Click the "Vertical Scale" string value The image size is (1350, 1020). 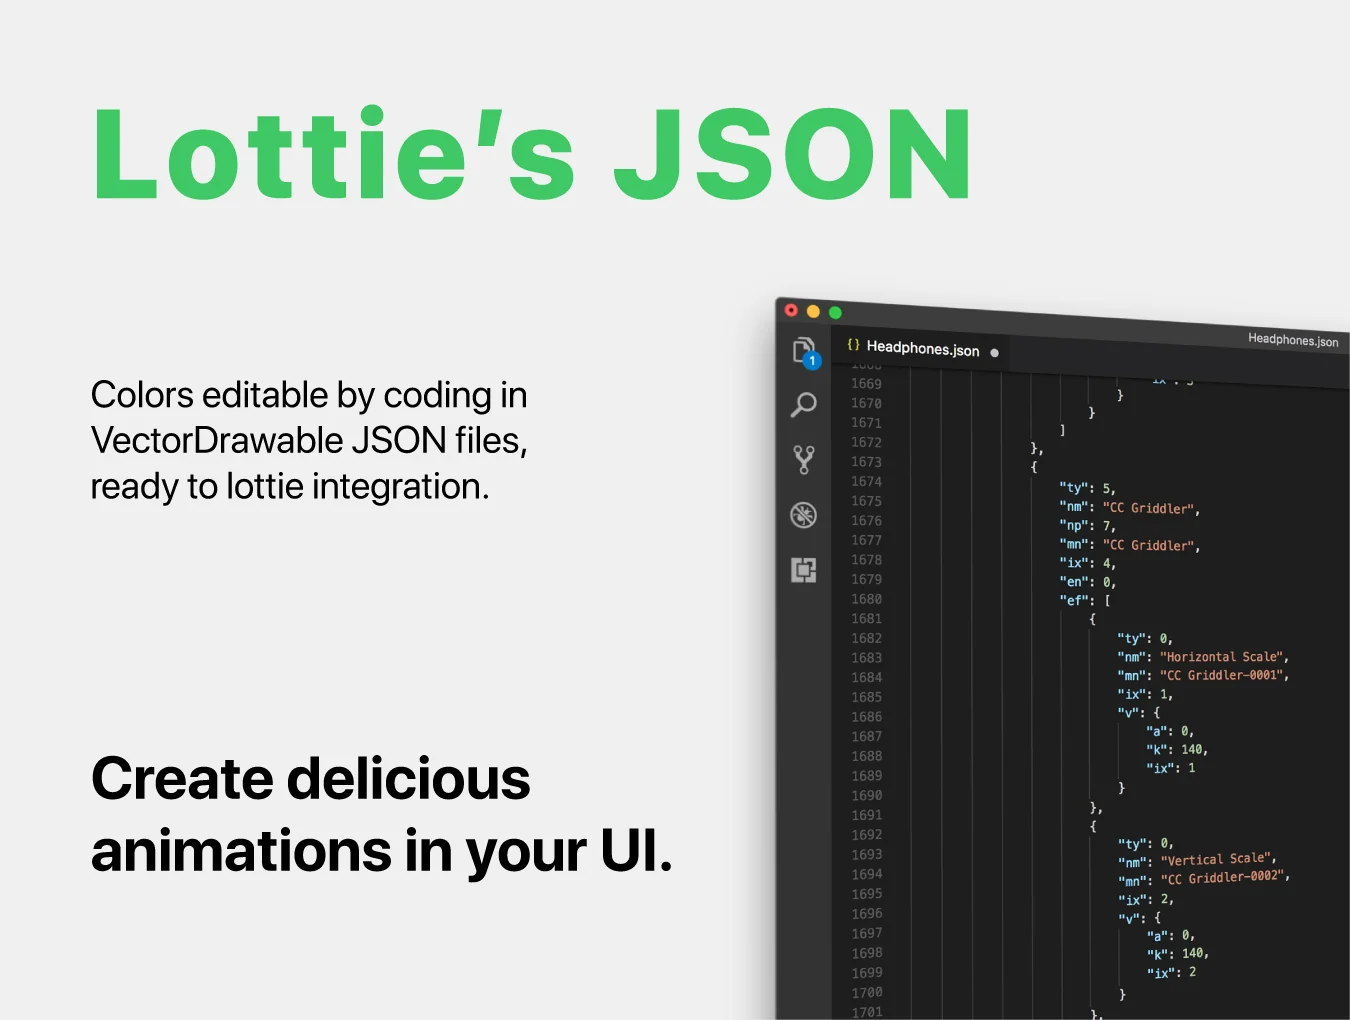(x=1216, y=859)
